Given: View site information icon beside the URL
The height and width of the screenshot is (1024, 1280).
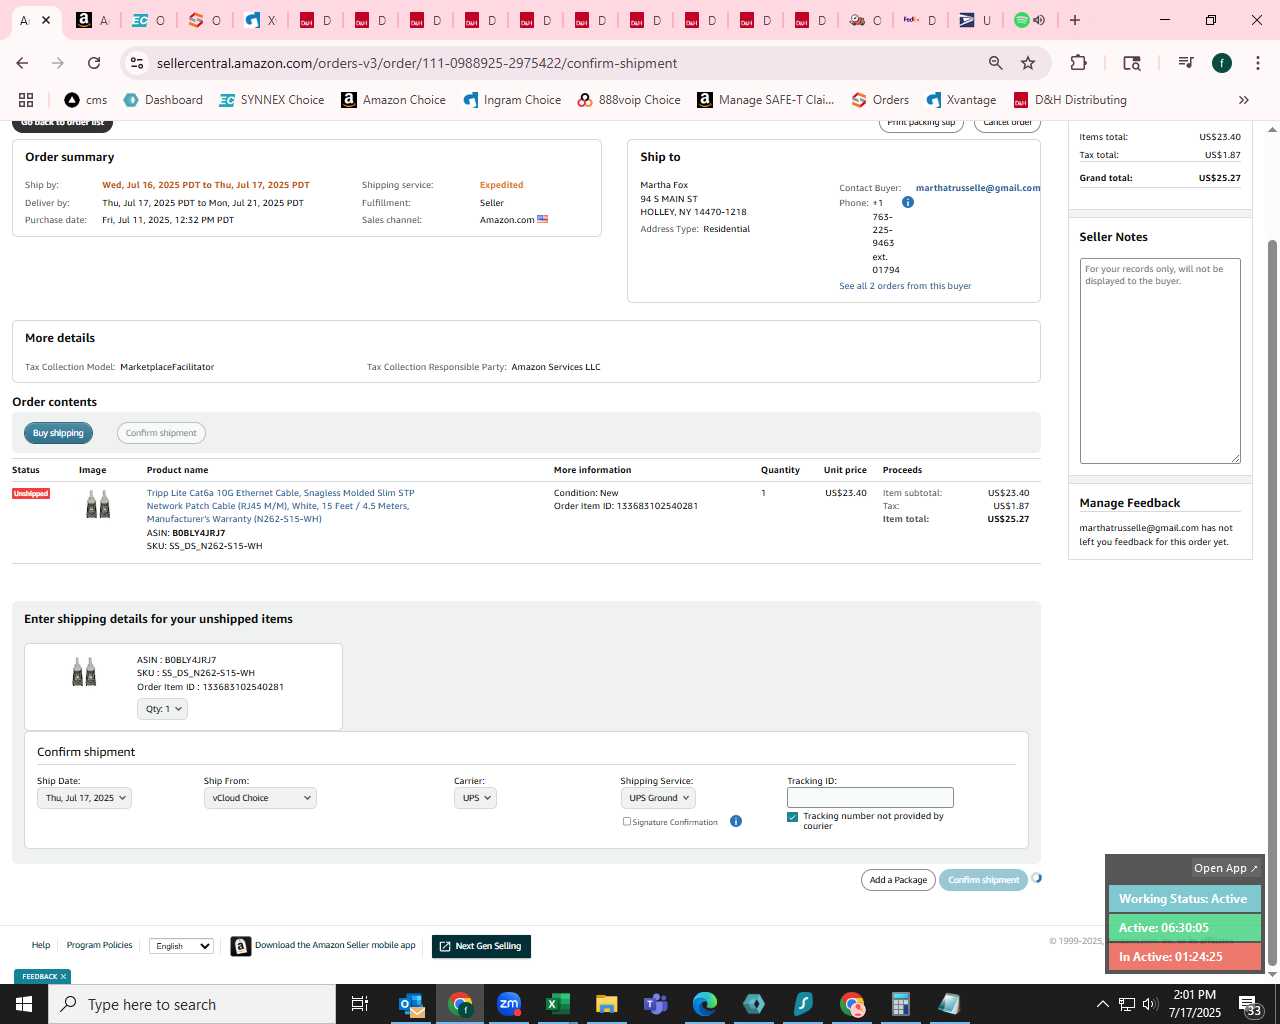Looking at the screenshot, I should click(137, 63).
